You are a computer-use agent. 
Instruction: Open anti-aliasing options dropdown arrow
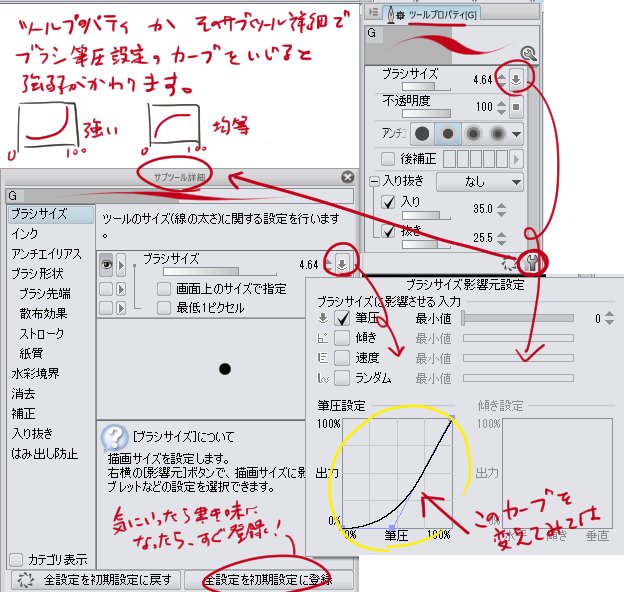pos(517,134)
